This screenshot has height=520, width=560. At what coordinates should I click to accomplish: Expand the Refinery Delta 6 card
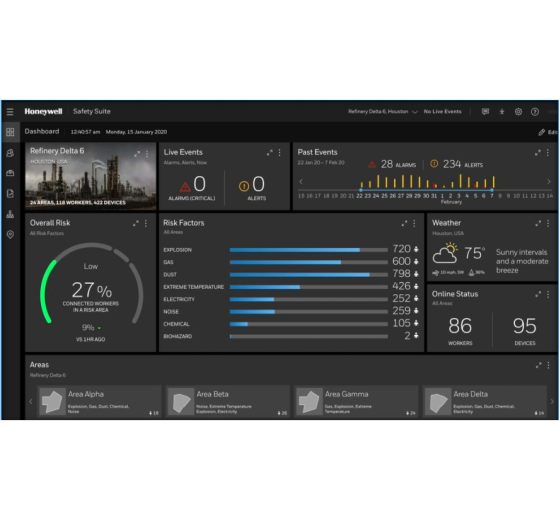pos(137,154)
